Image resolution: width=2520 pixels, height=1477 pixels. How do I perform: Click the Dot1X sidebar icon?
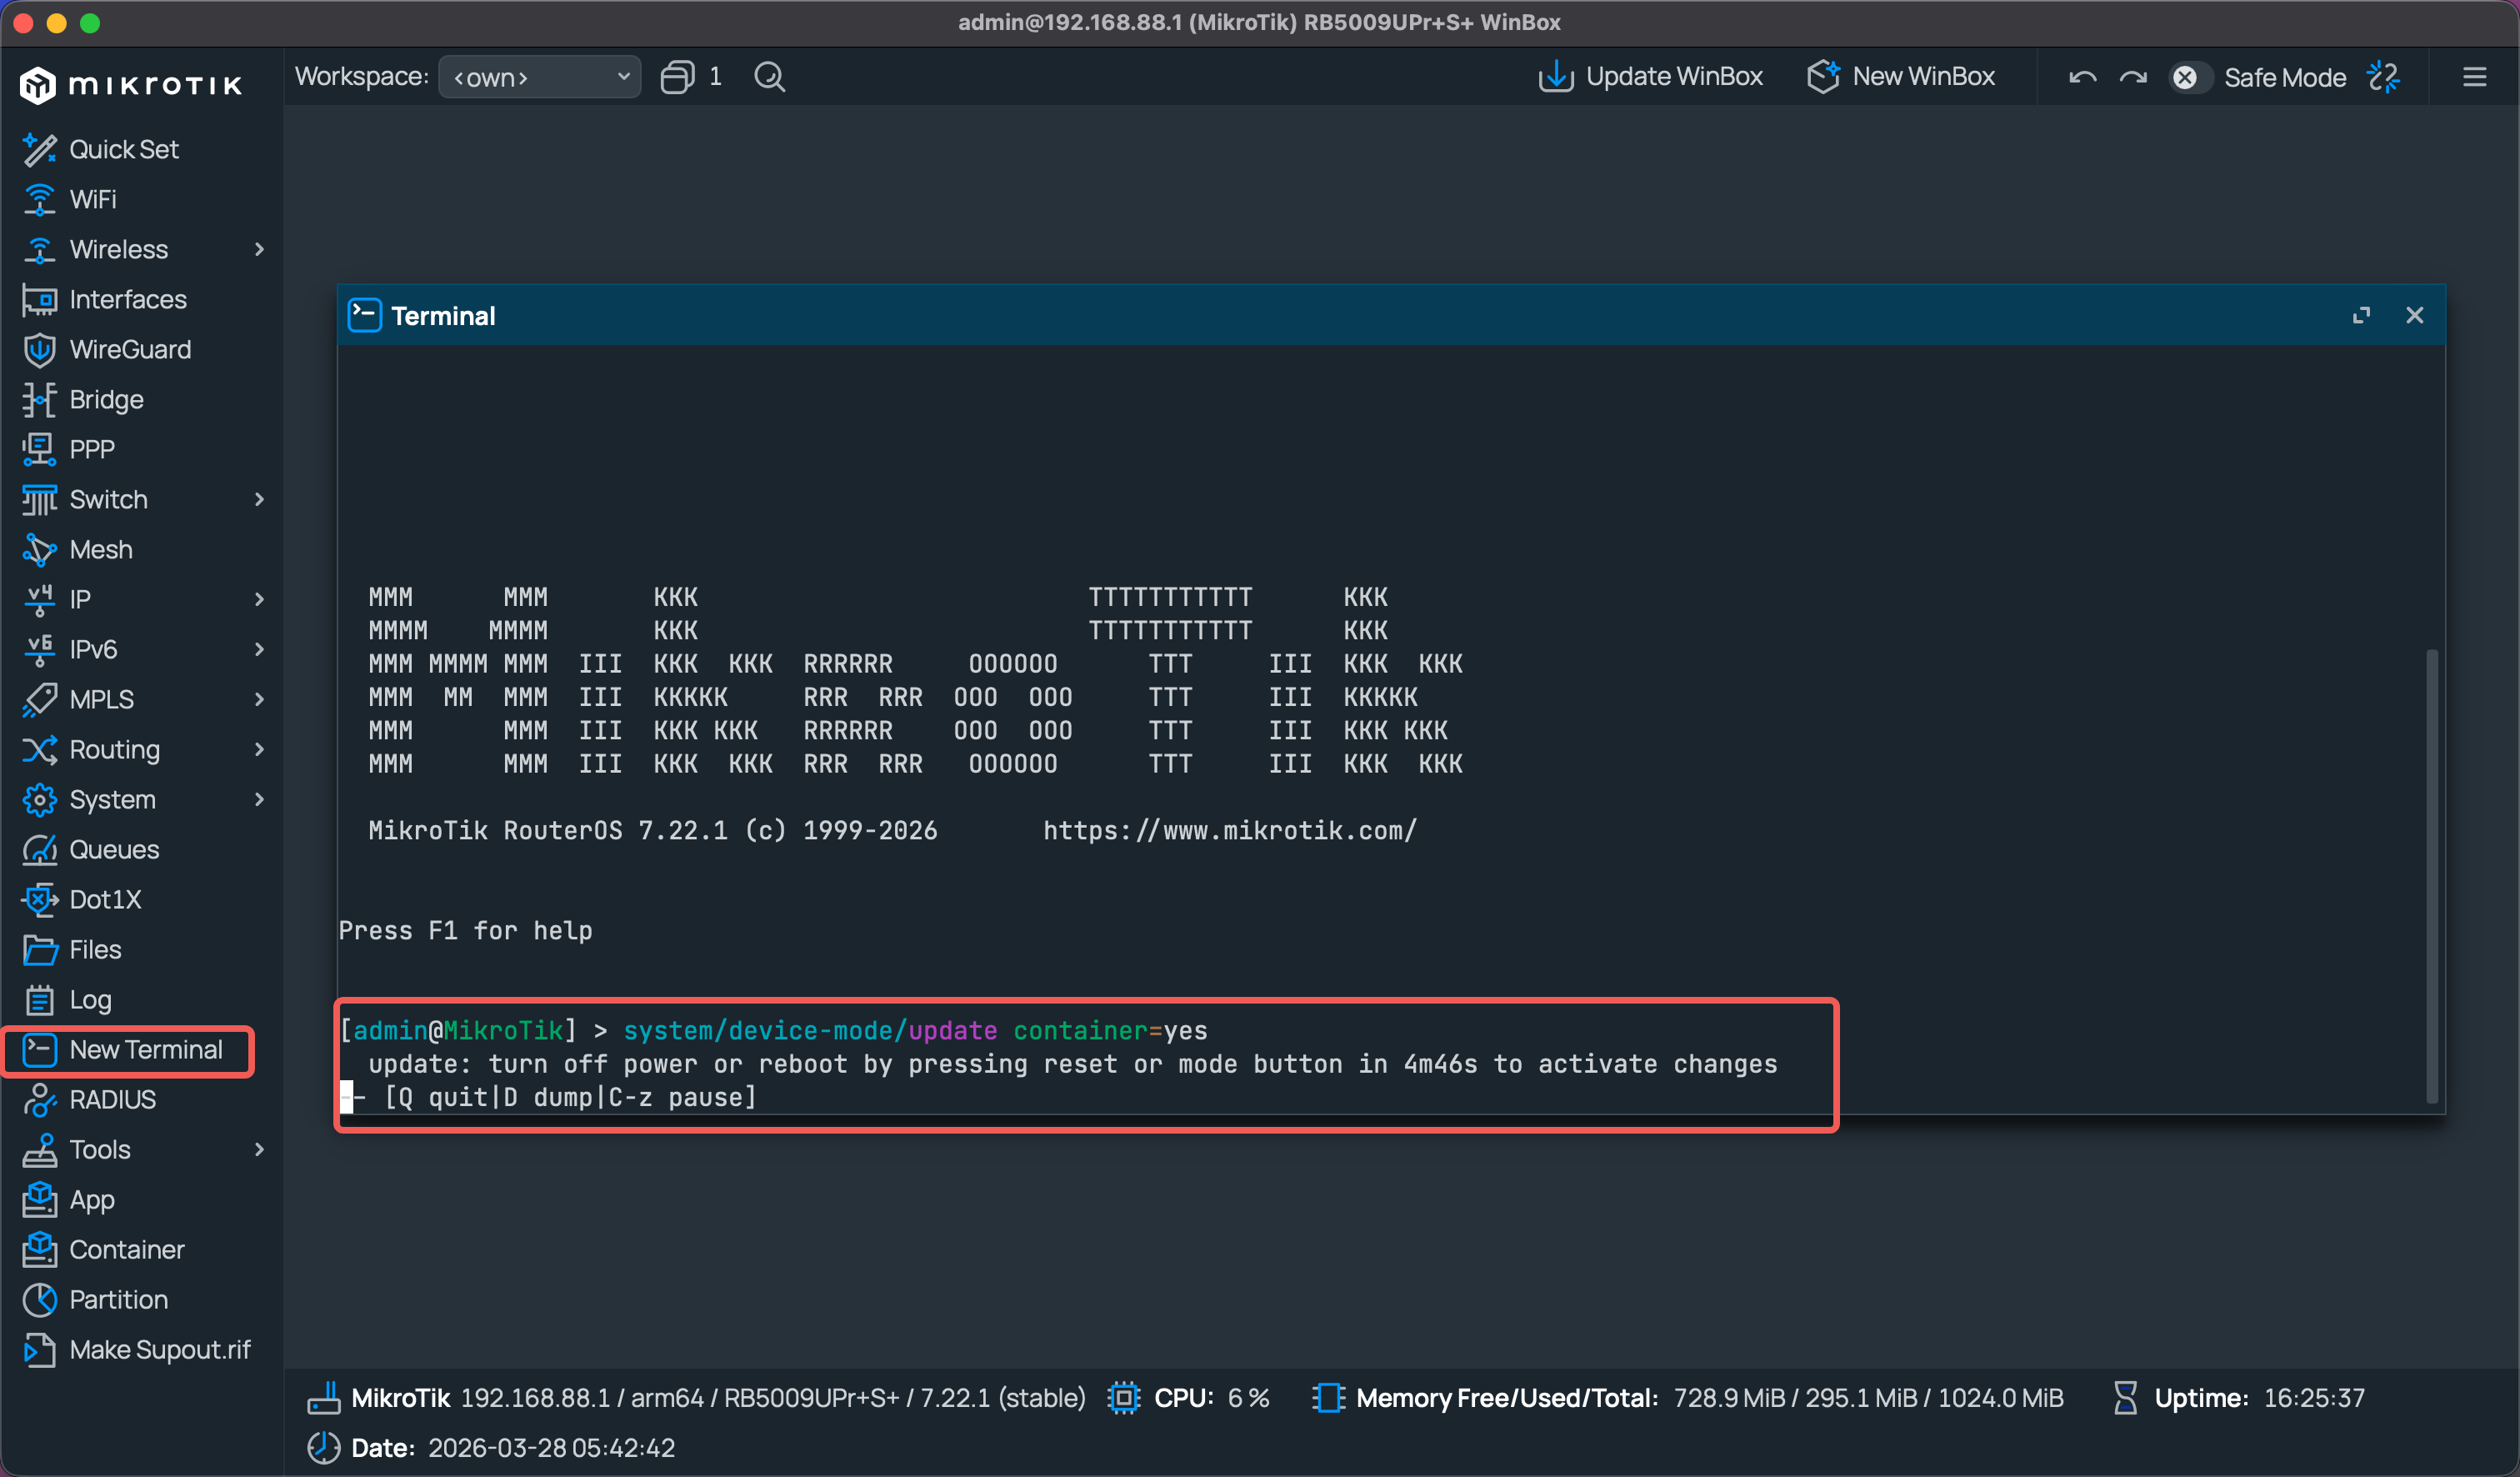[39, 899]
